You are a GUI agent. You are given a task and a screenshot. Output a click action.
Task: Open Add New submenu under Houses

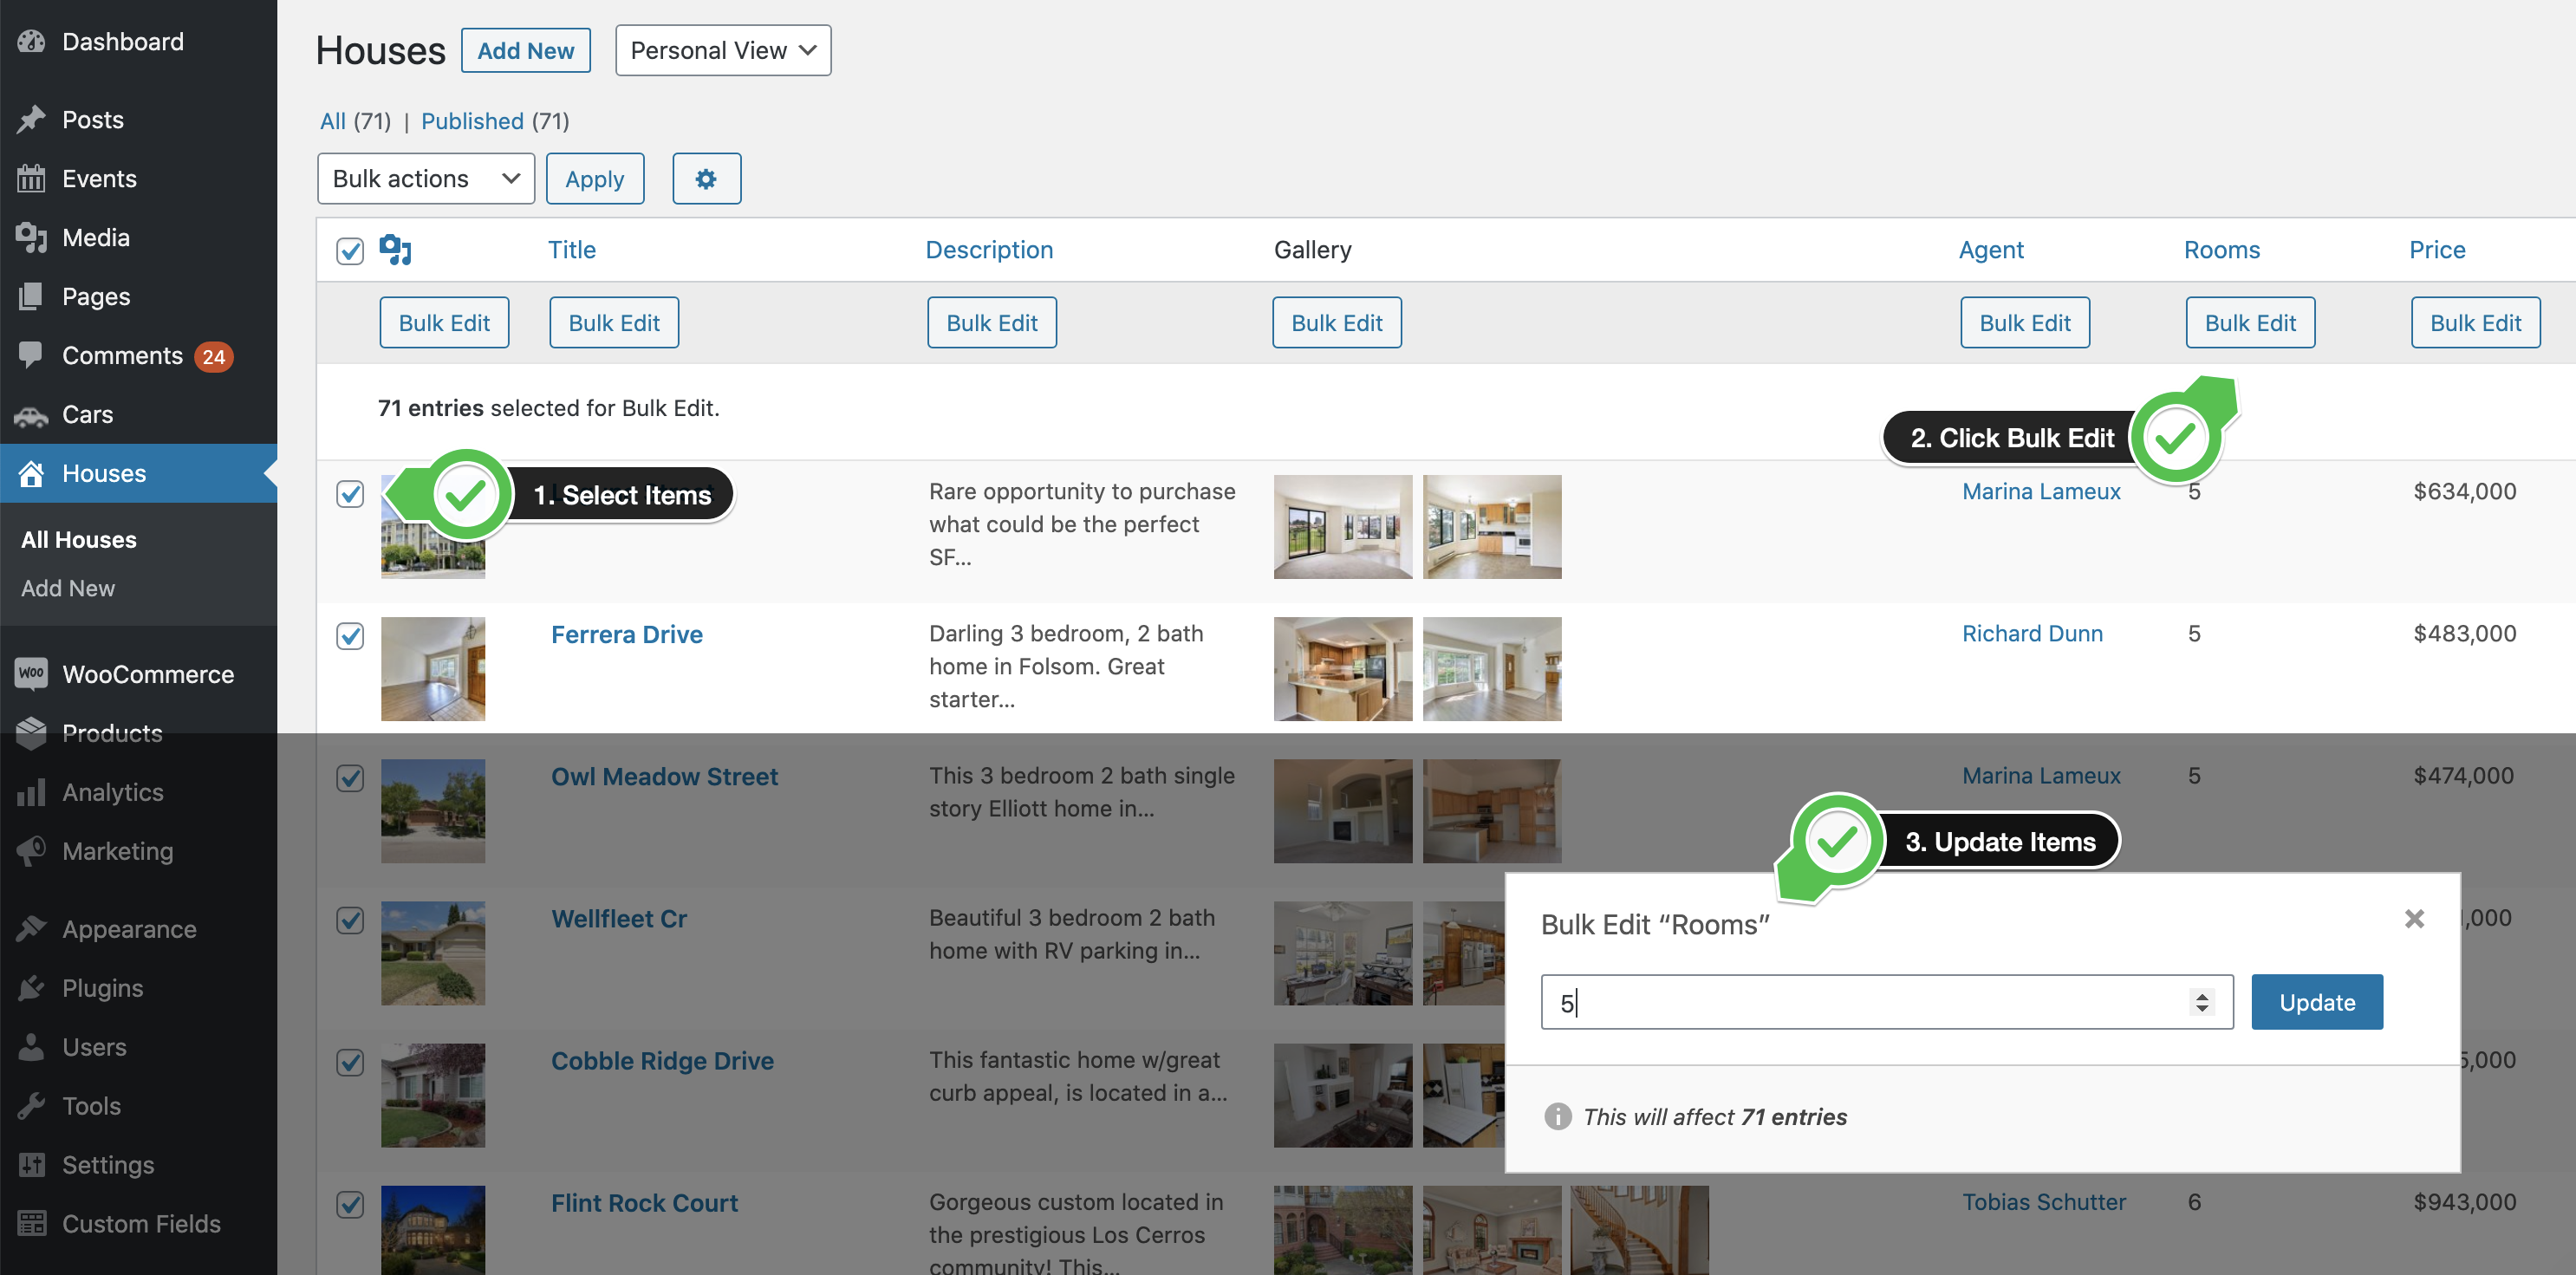pyautogui.click(x=68, y=589)
